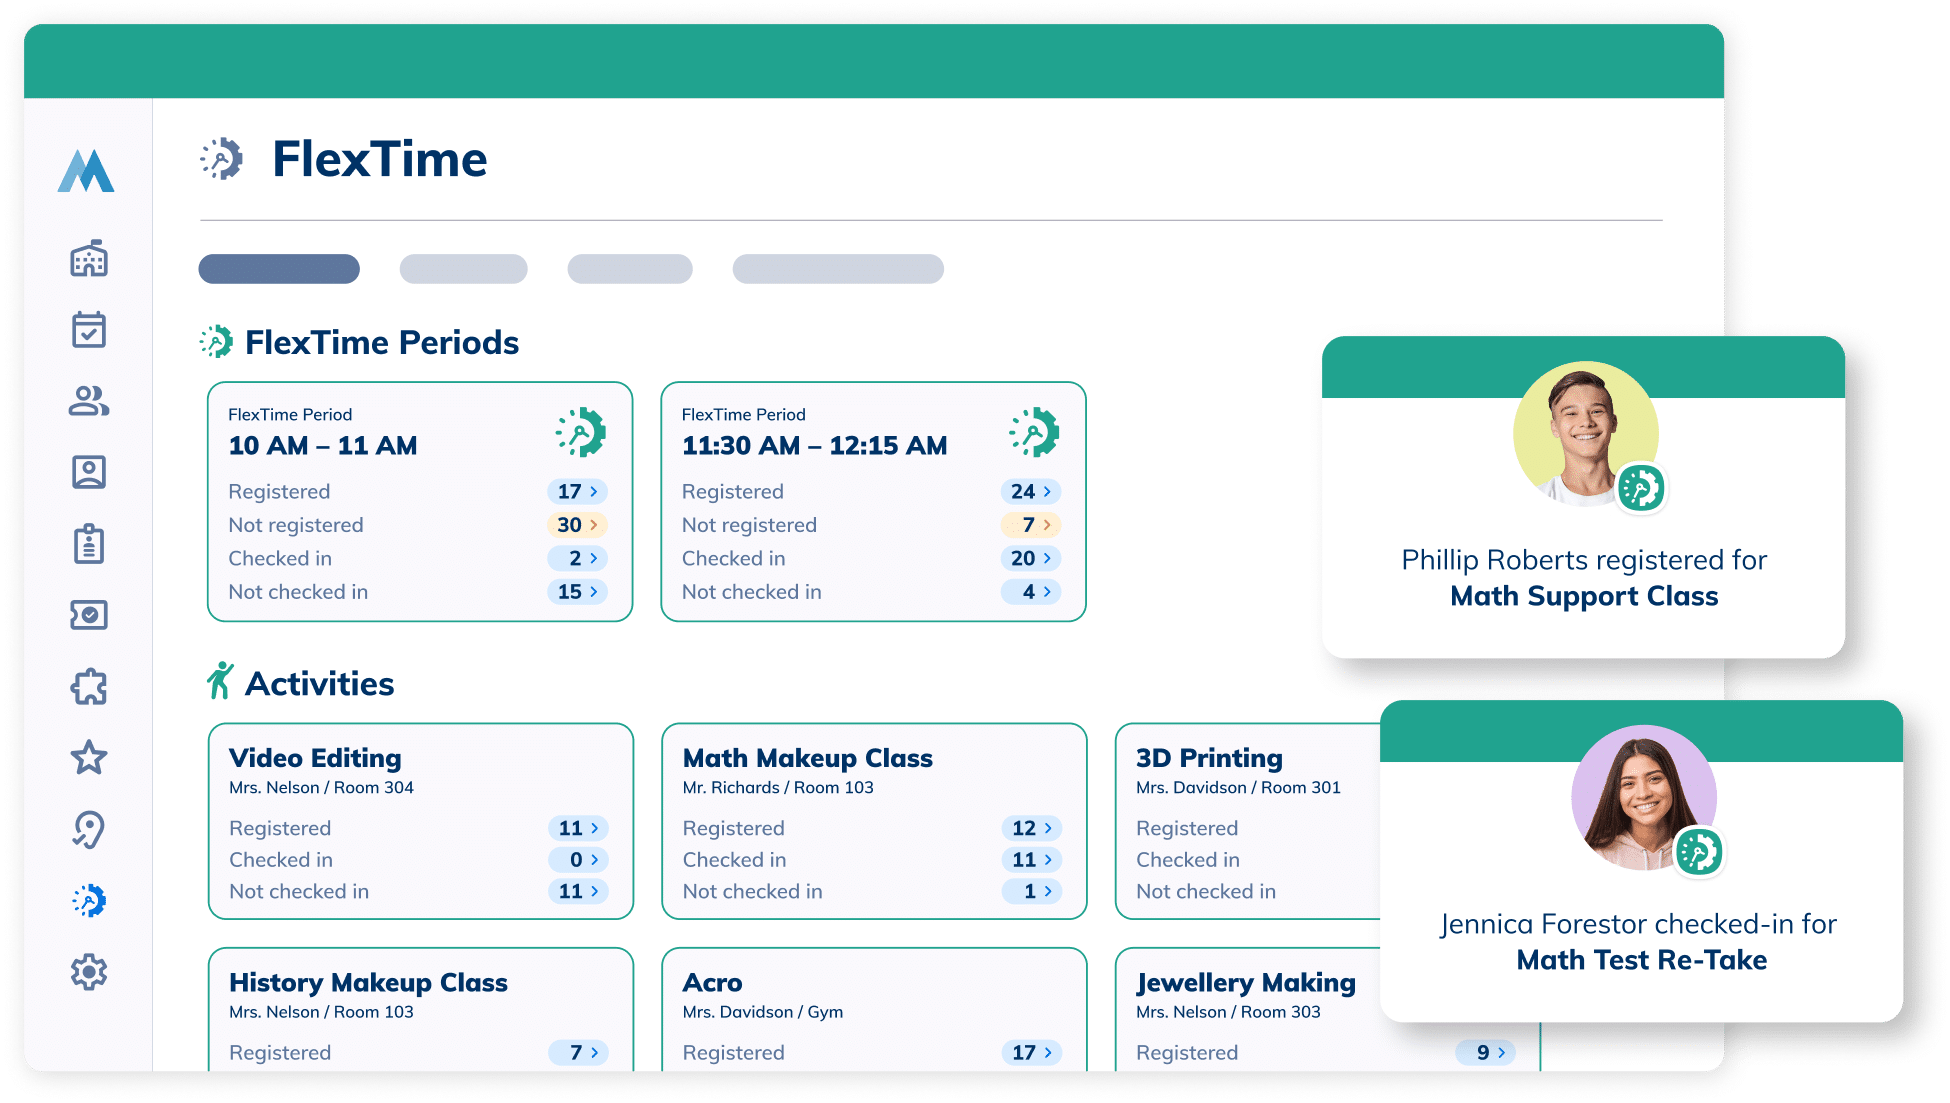
Task: Open the Jewellery Making activity title
Action: [1246, 982]
